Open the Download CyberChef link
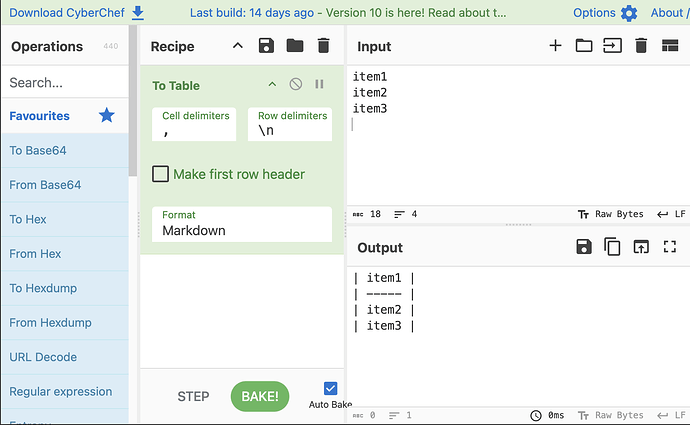Viewport: 690px width, 425px height. (x=67, y=13)
